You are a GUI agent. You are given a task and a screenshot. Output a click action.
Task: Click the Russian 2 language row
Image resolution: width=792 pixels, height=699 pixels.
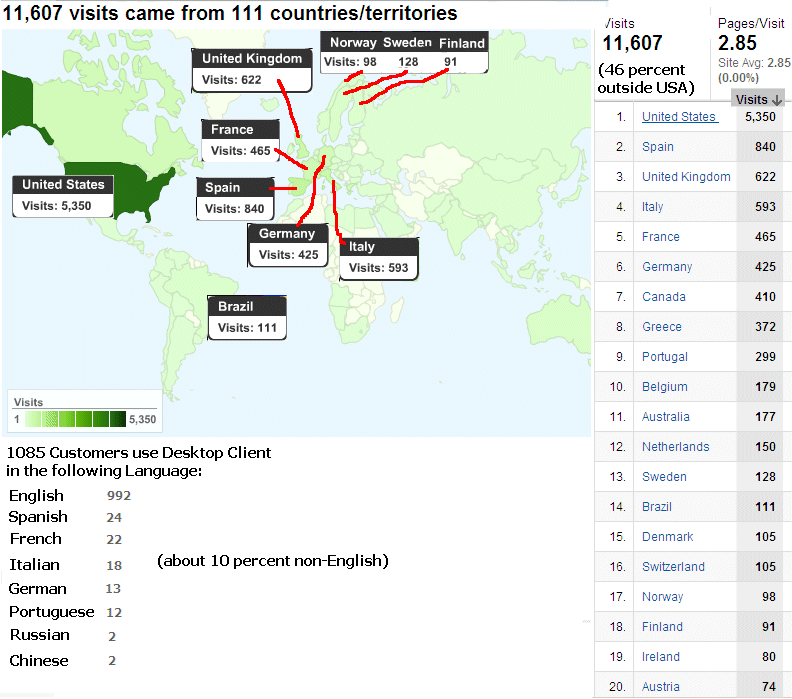click(63, 635)
